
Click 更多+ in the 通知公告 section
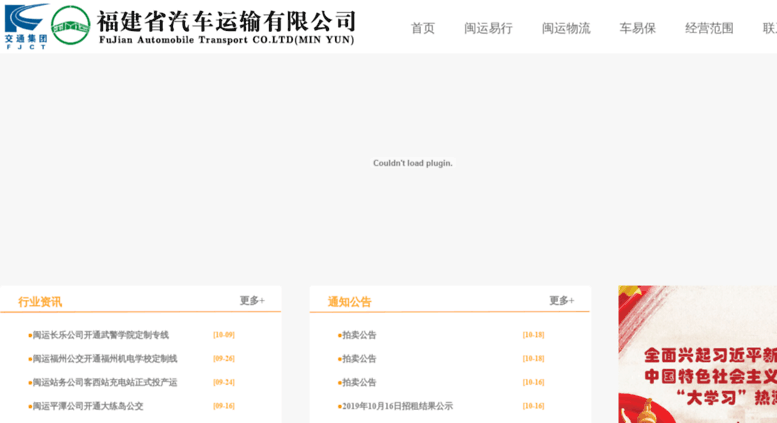(x=561, y=301)
